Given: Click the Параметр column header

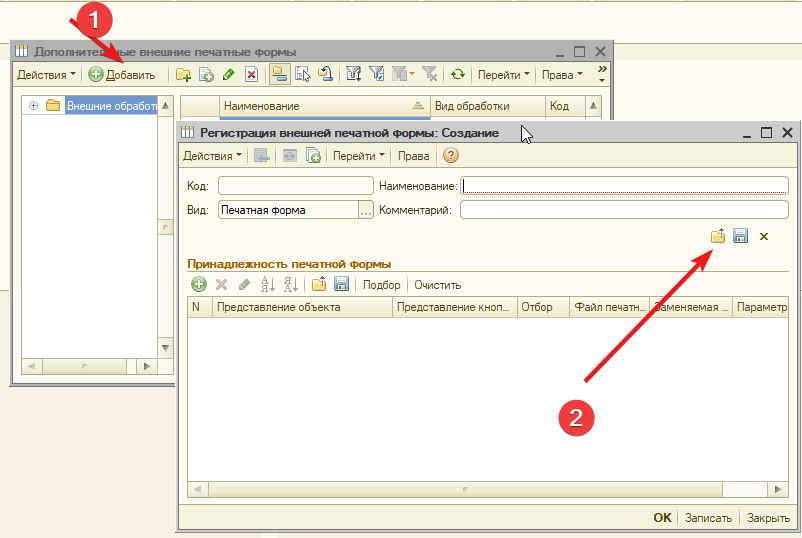Looking at the screenshot, I should point(760,307).
